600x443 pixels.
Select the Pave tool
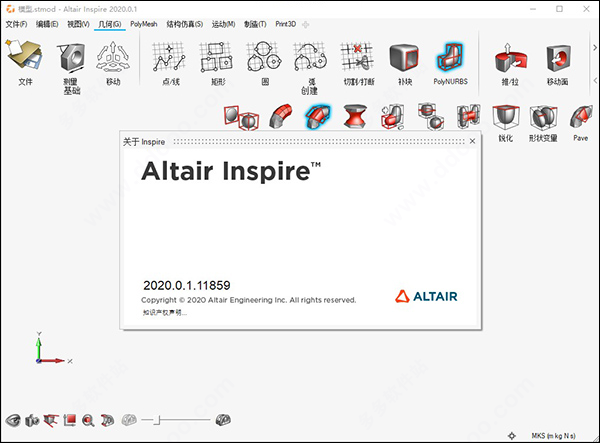point(581,117)
